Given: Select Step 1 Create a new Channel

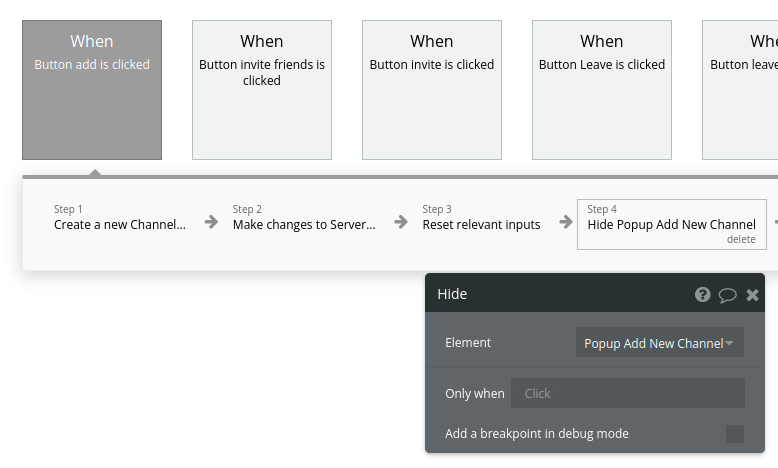Looking at the screenshot, I should coord(120,218).
